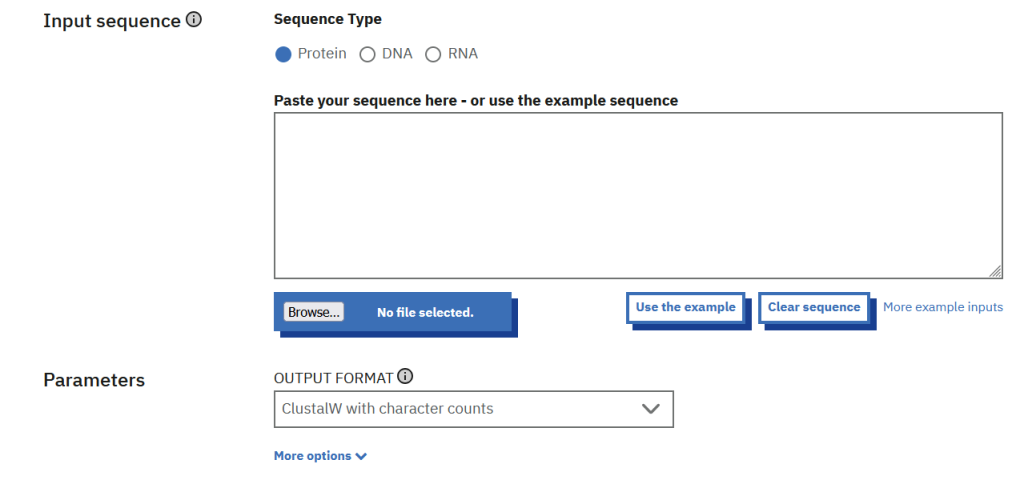Click the info icon beside Input sequence
Screen dimensions: 1024x484
tap(194, 19)
